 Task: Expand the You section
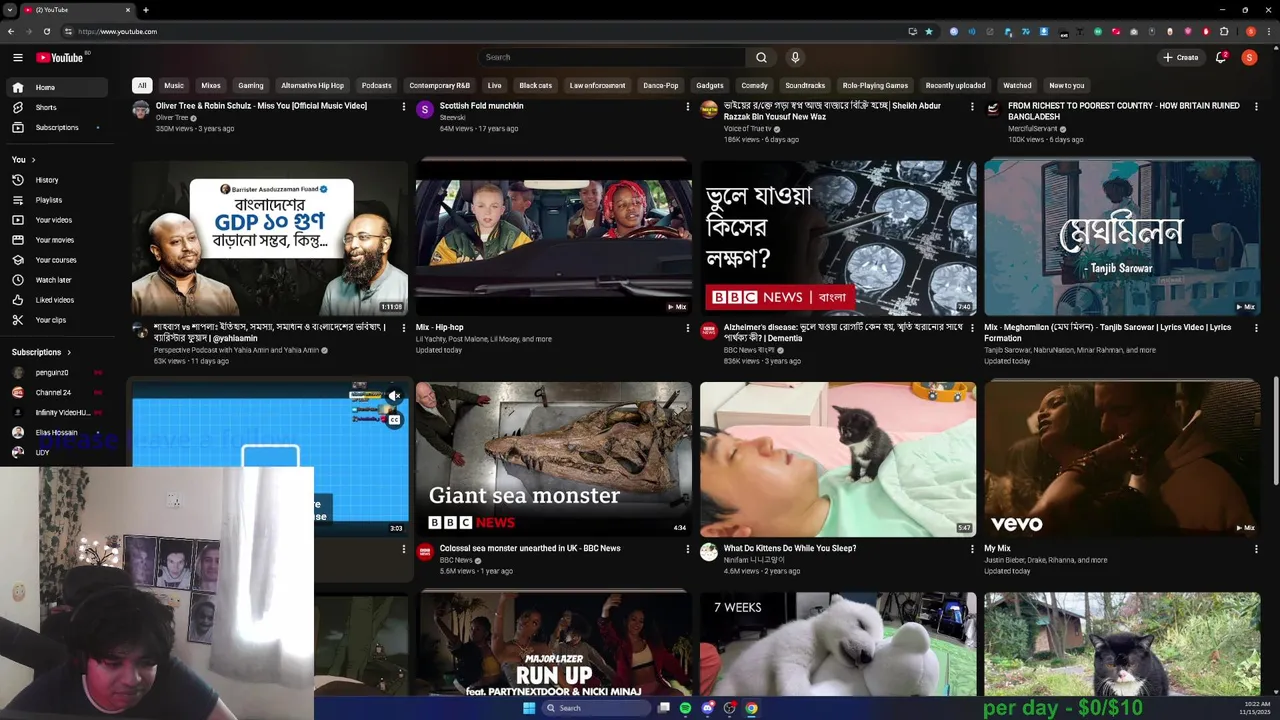[24, 160]
